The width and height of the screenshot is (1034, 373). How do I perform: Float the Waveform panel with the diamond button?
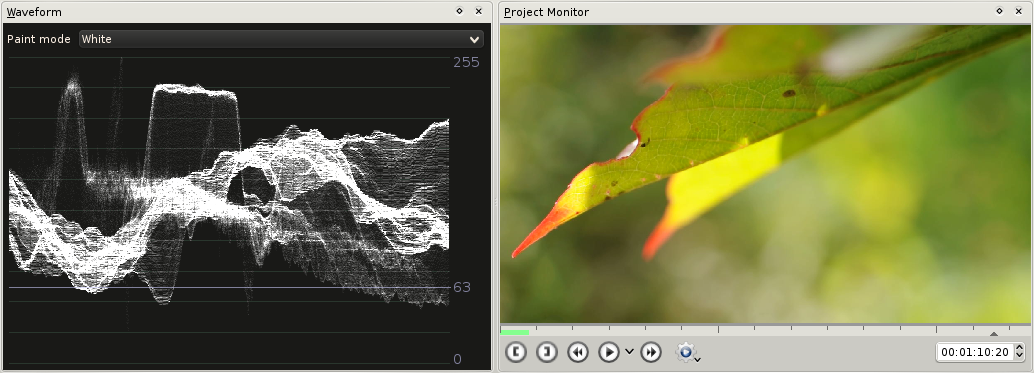460,11
